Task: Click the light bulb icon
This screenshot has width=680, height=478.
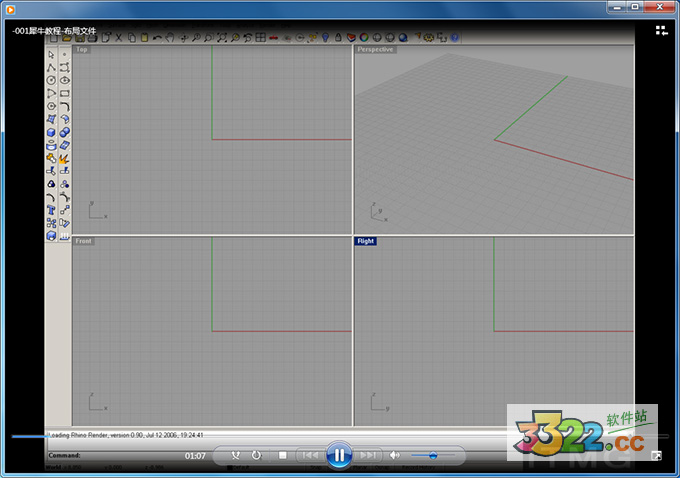Action: (325, 38)
